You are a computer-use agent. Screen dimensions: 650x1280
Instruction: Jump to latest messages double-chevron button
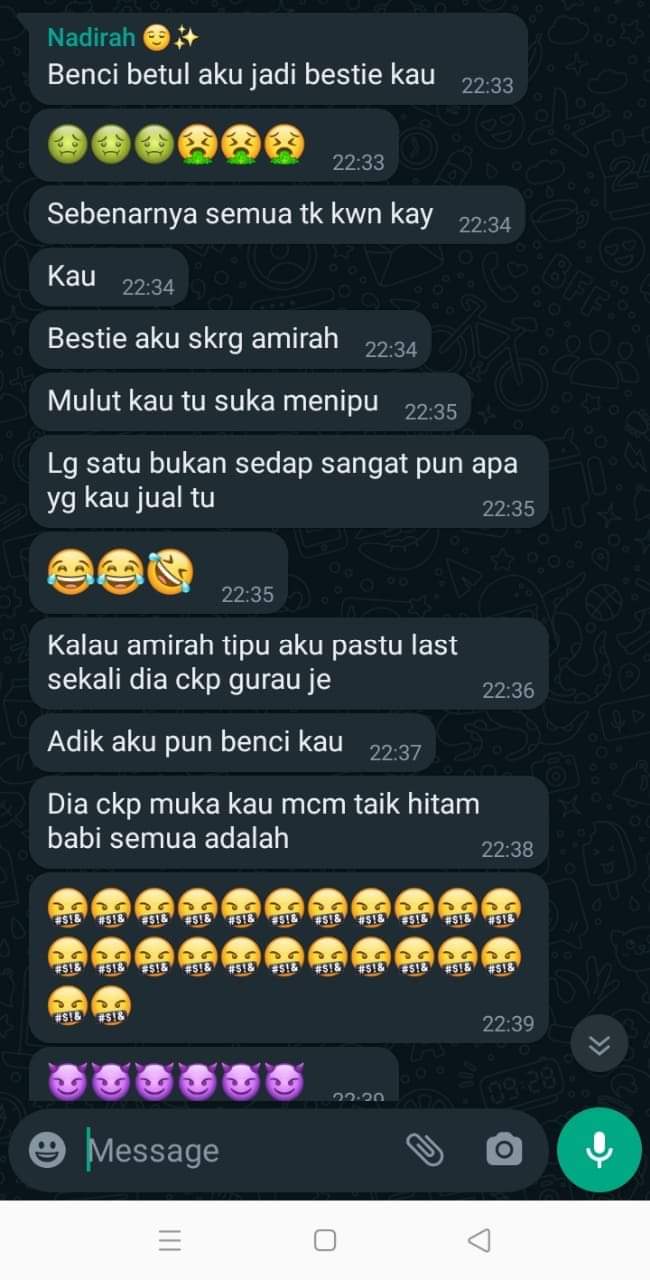(599, 1045)
